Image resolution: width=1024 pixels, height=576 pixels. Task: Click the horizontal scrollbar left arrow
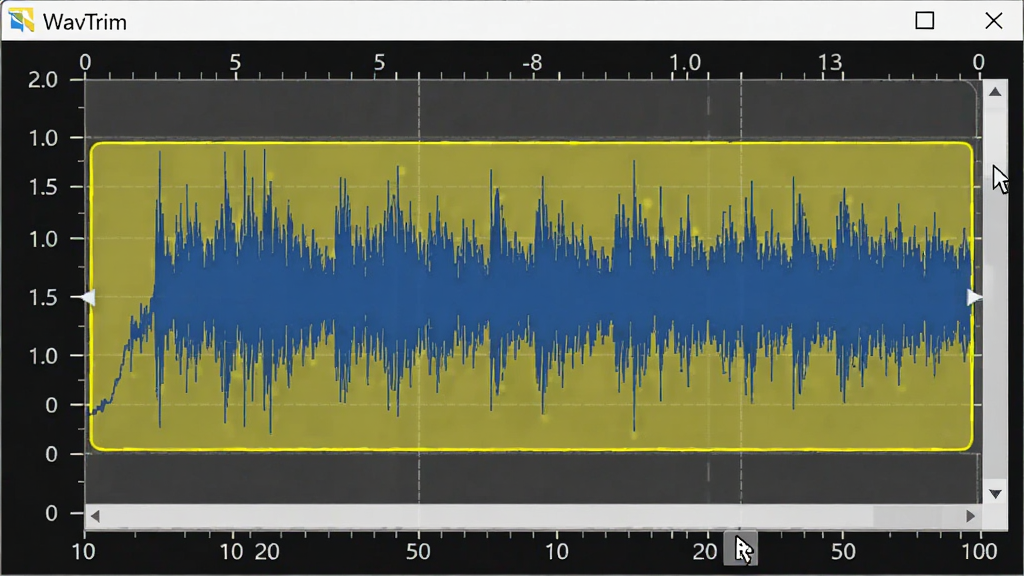click(95, 517)
